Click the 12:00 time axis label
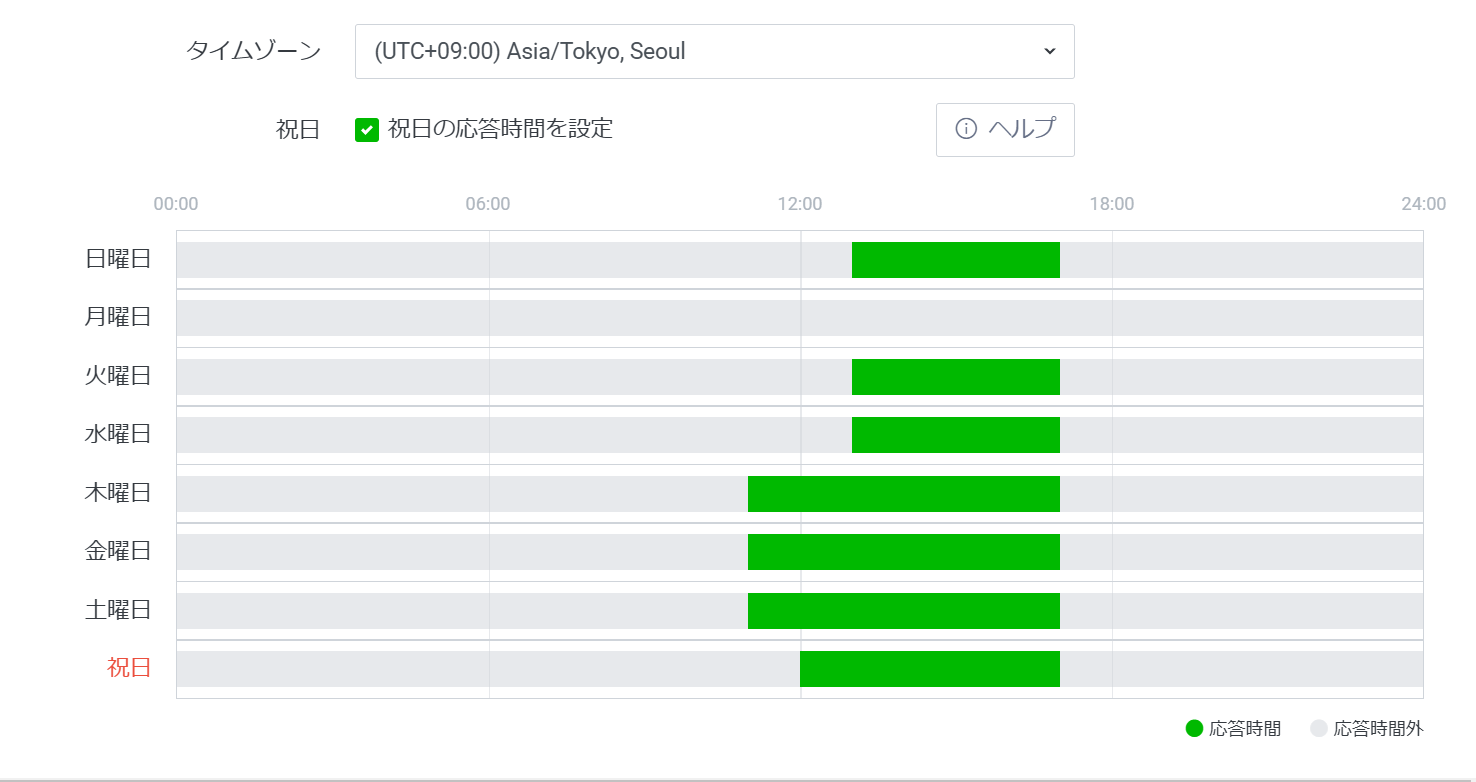This screenshot has height=782, width=1476. tap(800, 203)
